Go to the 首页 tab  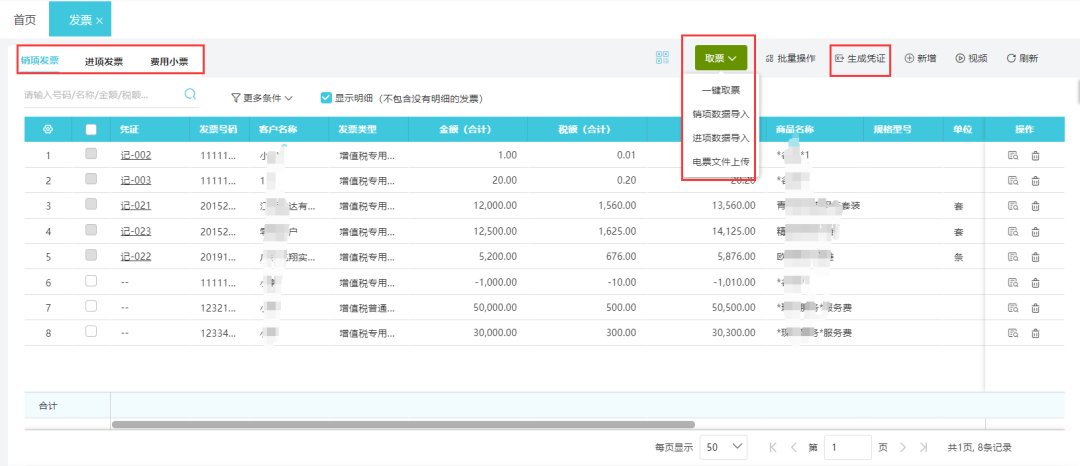25,20
